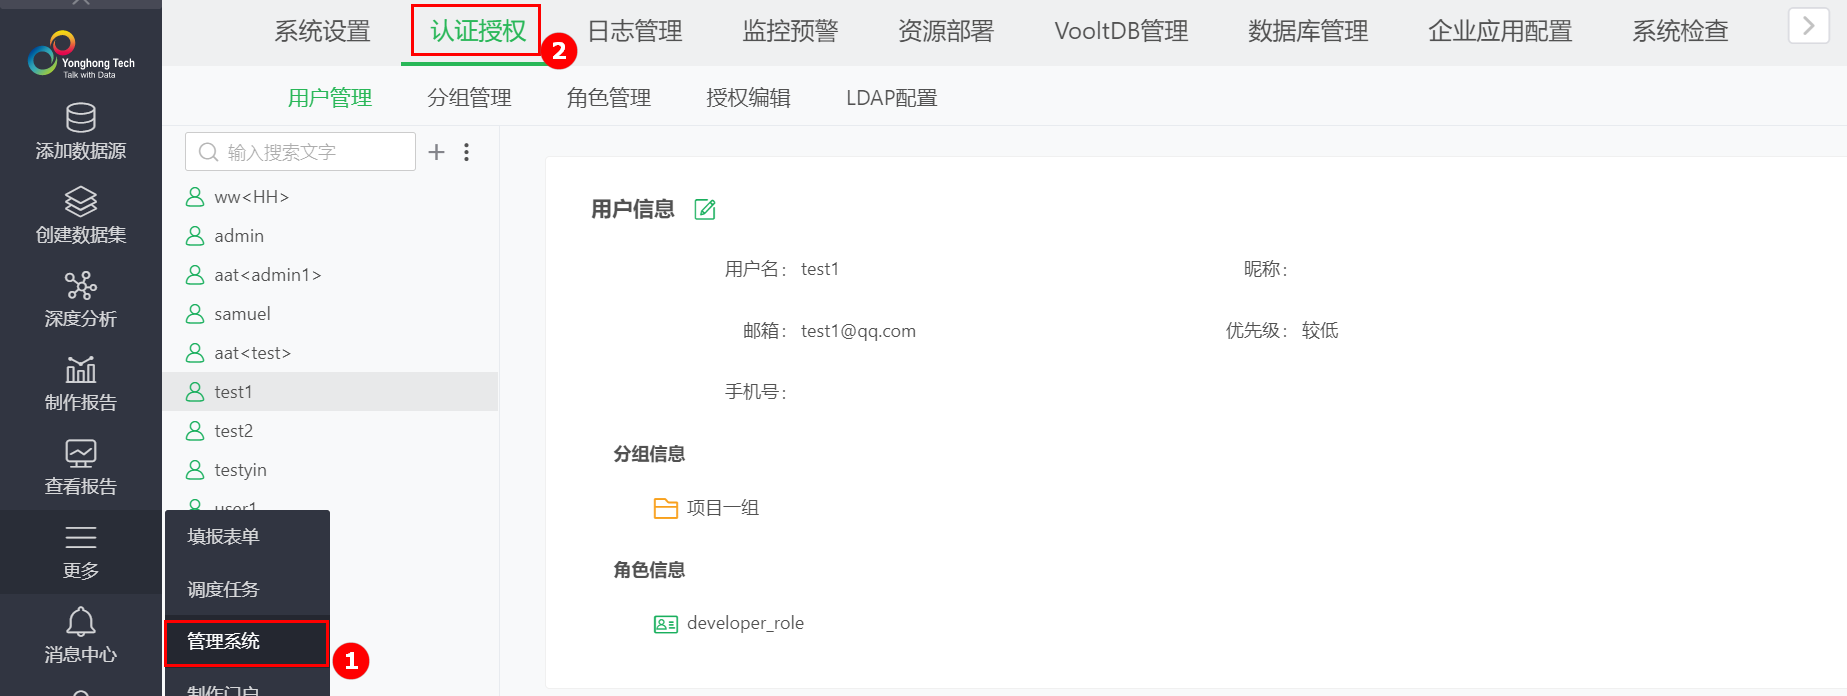Click the Yonghong Tech logo
The width and height of the screenshot is (1847, 696).
coord(80,55)
